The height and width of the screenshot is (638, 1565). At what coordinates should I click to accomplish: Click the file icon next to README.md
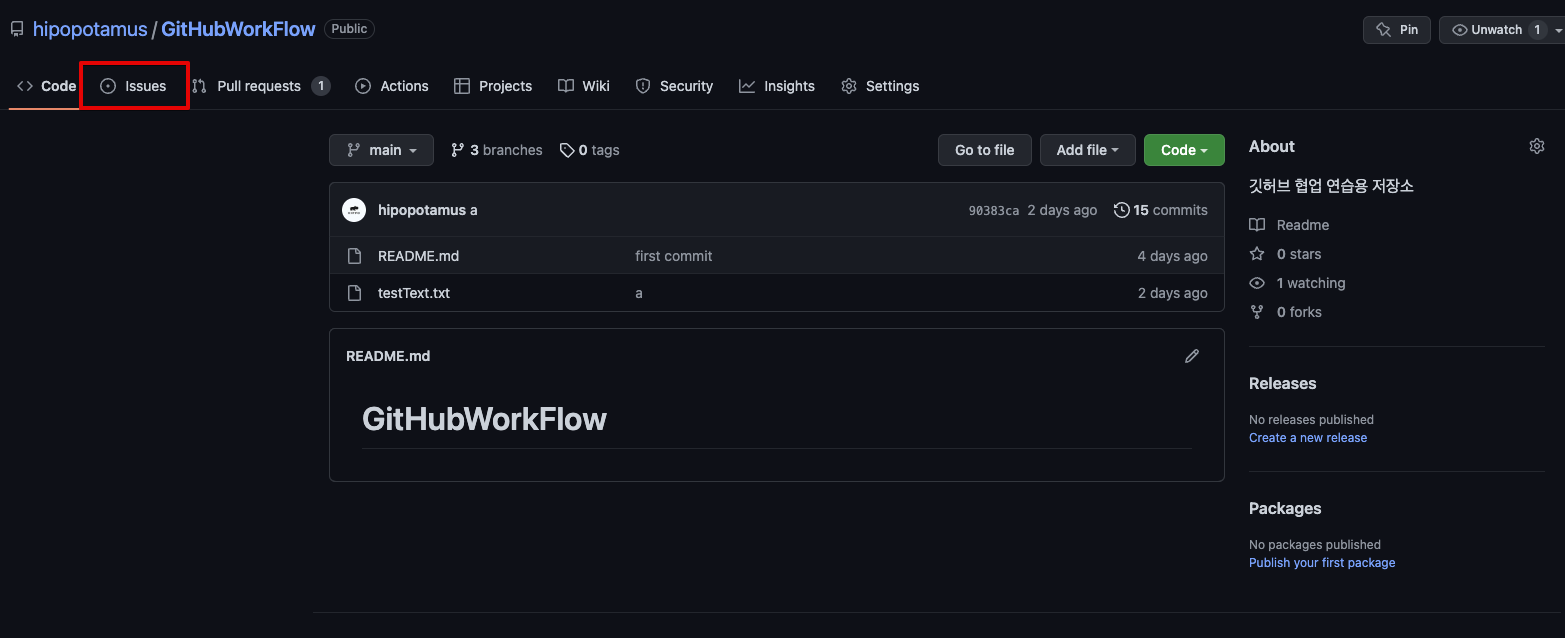354,256
